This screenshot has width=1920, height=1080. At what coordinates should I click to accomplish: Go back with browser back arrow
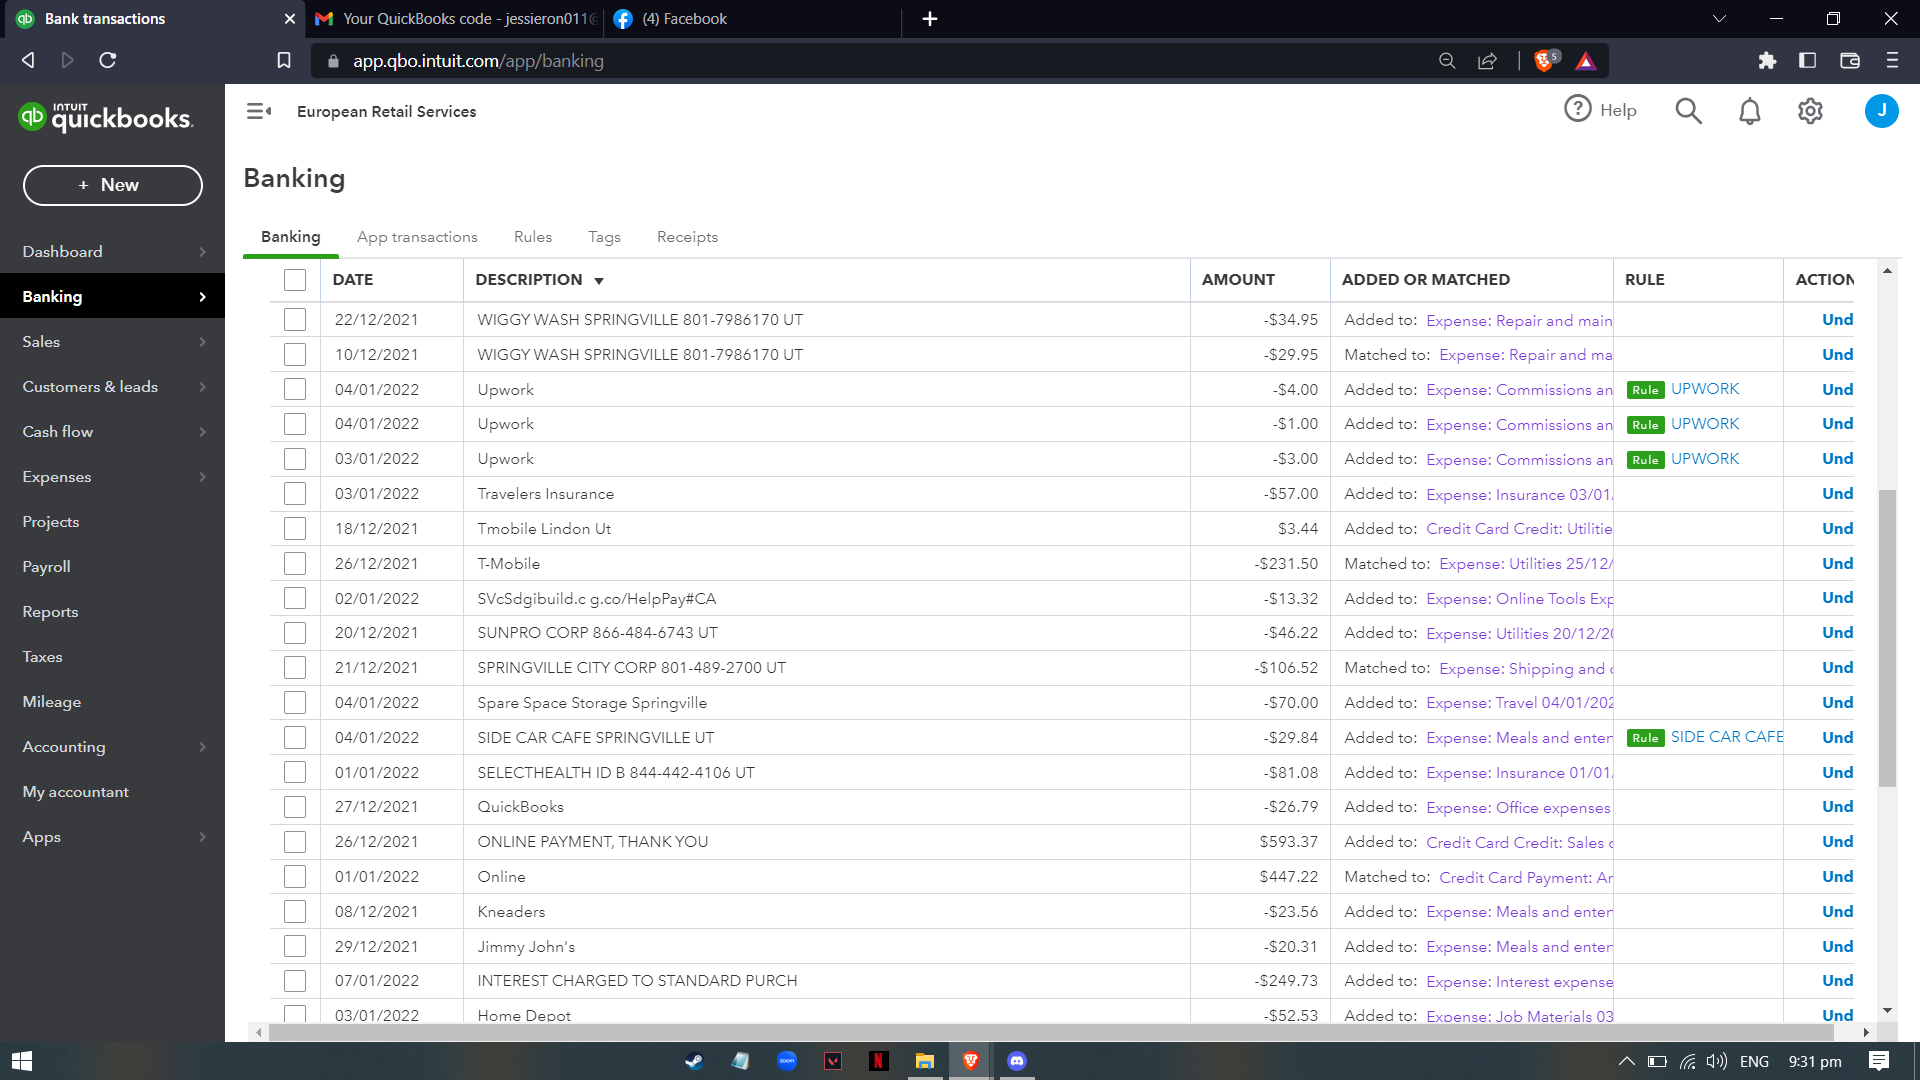pyautogui.click(x=28, y=61)
